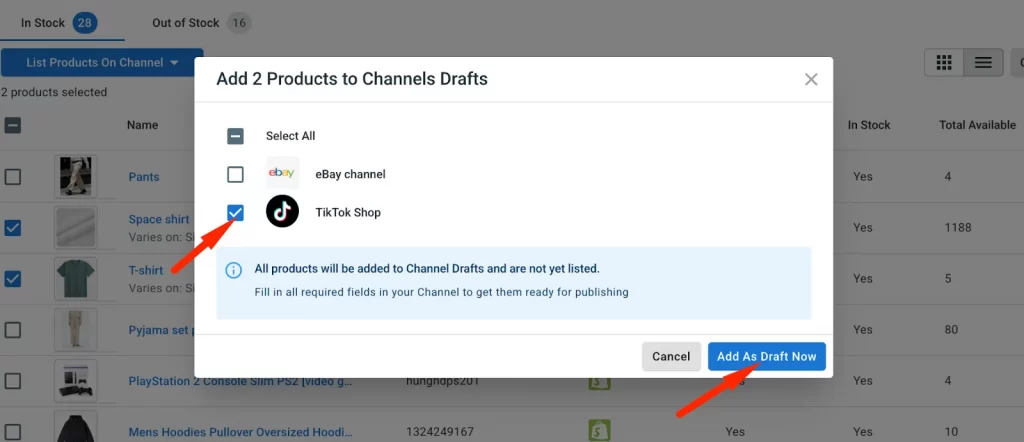Uncheck the T-shirt row checkbox
Viewport: 1024px width, 442px height.
tap(13, 279)
